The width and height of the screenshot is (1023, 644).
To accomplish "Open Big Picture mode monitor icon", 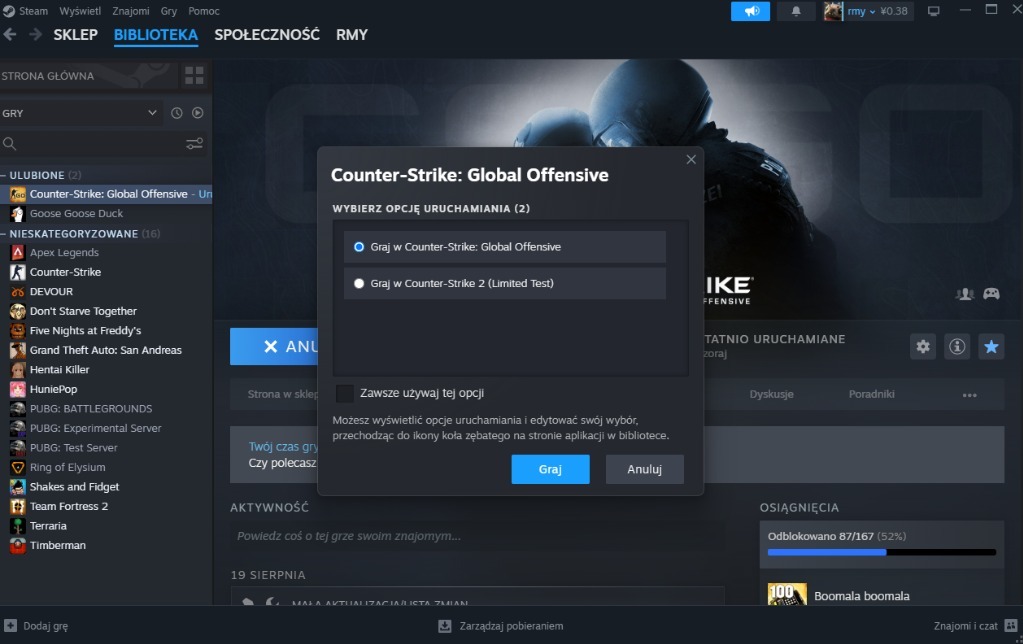I will [x=934, y=11].
